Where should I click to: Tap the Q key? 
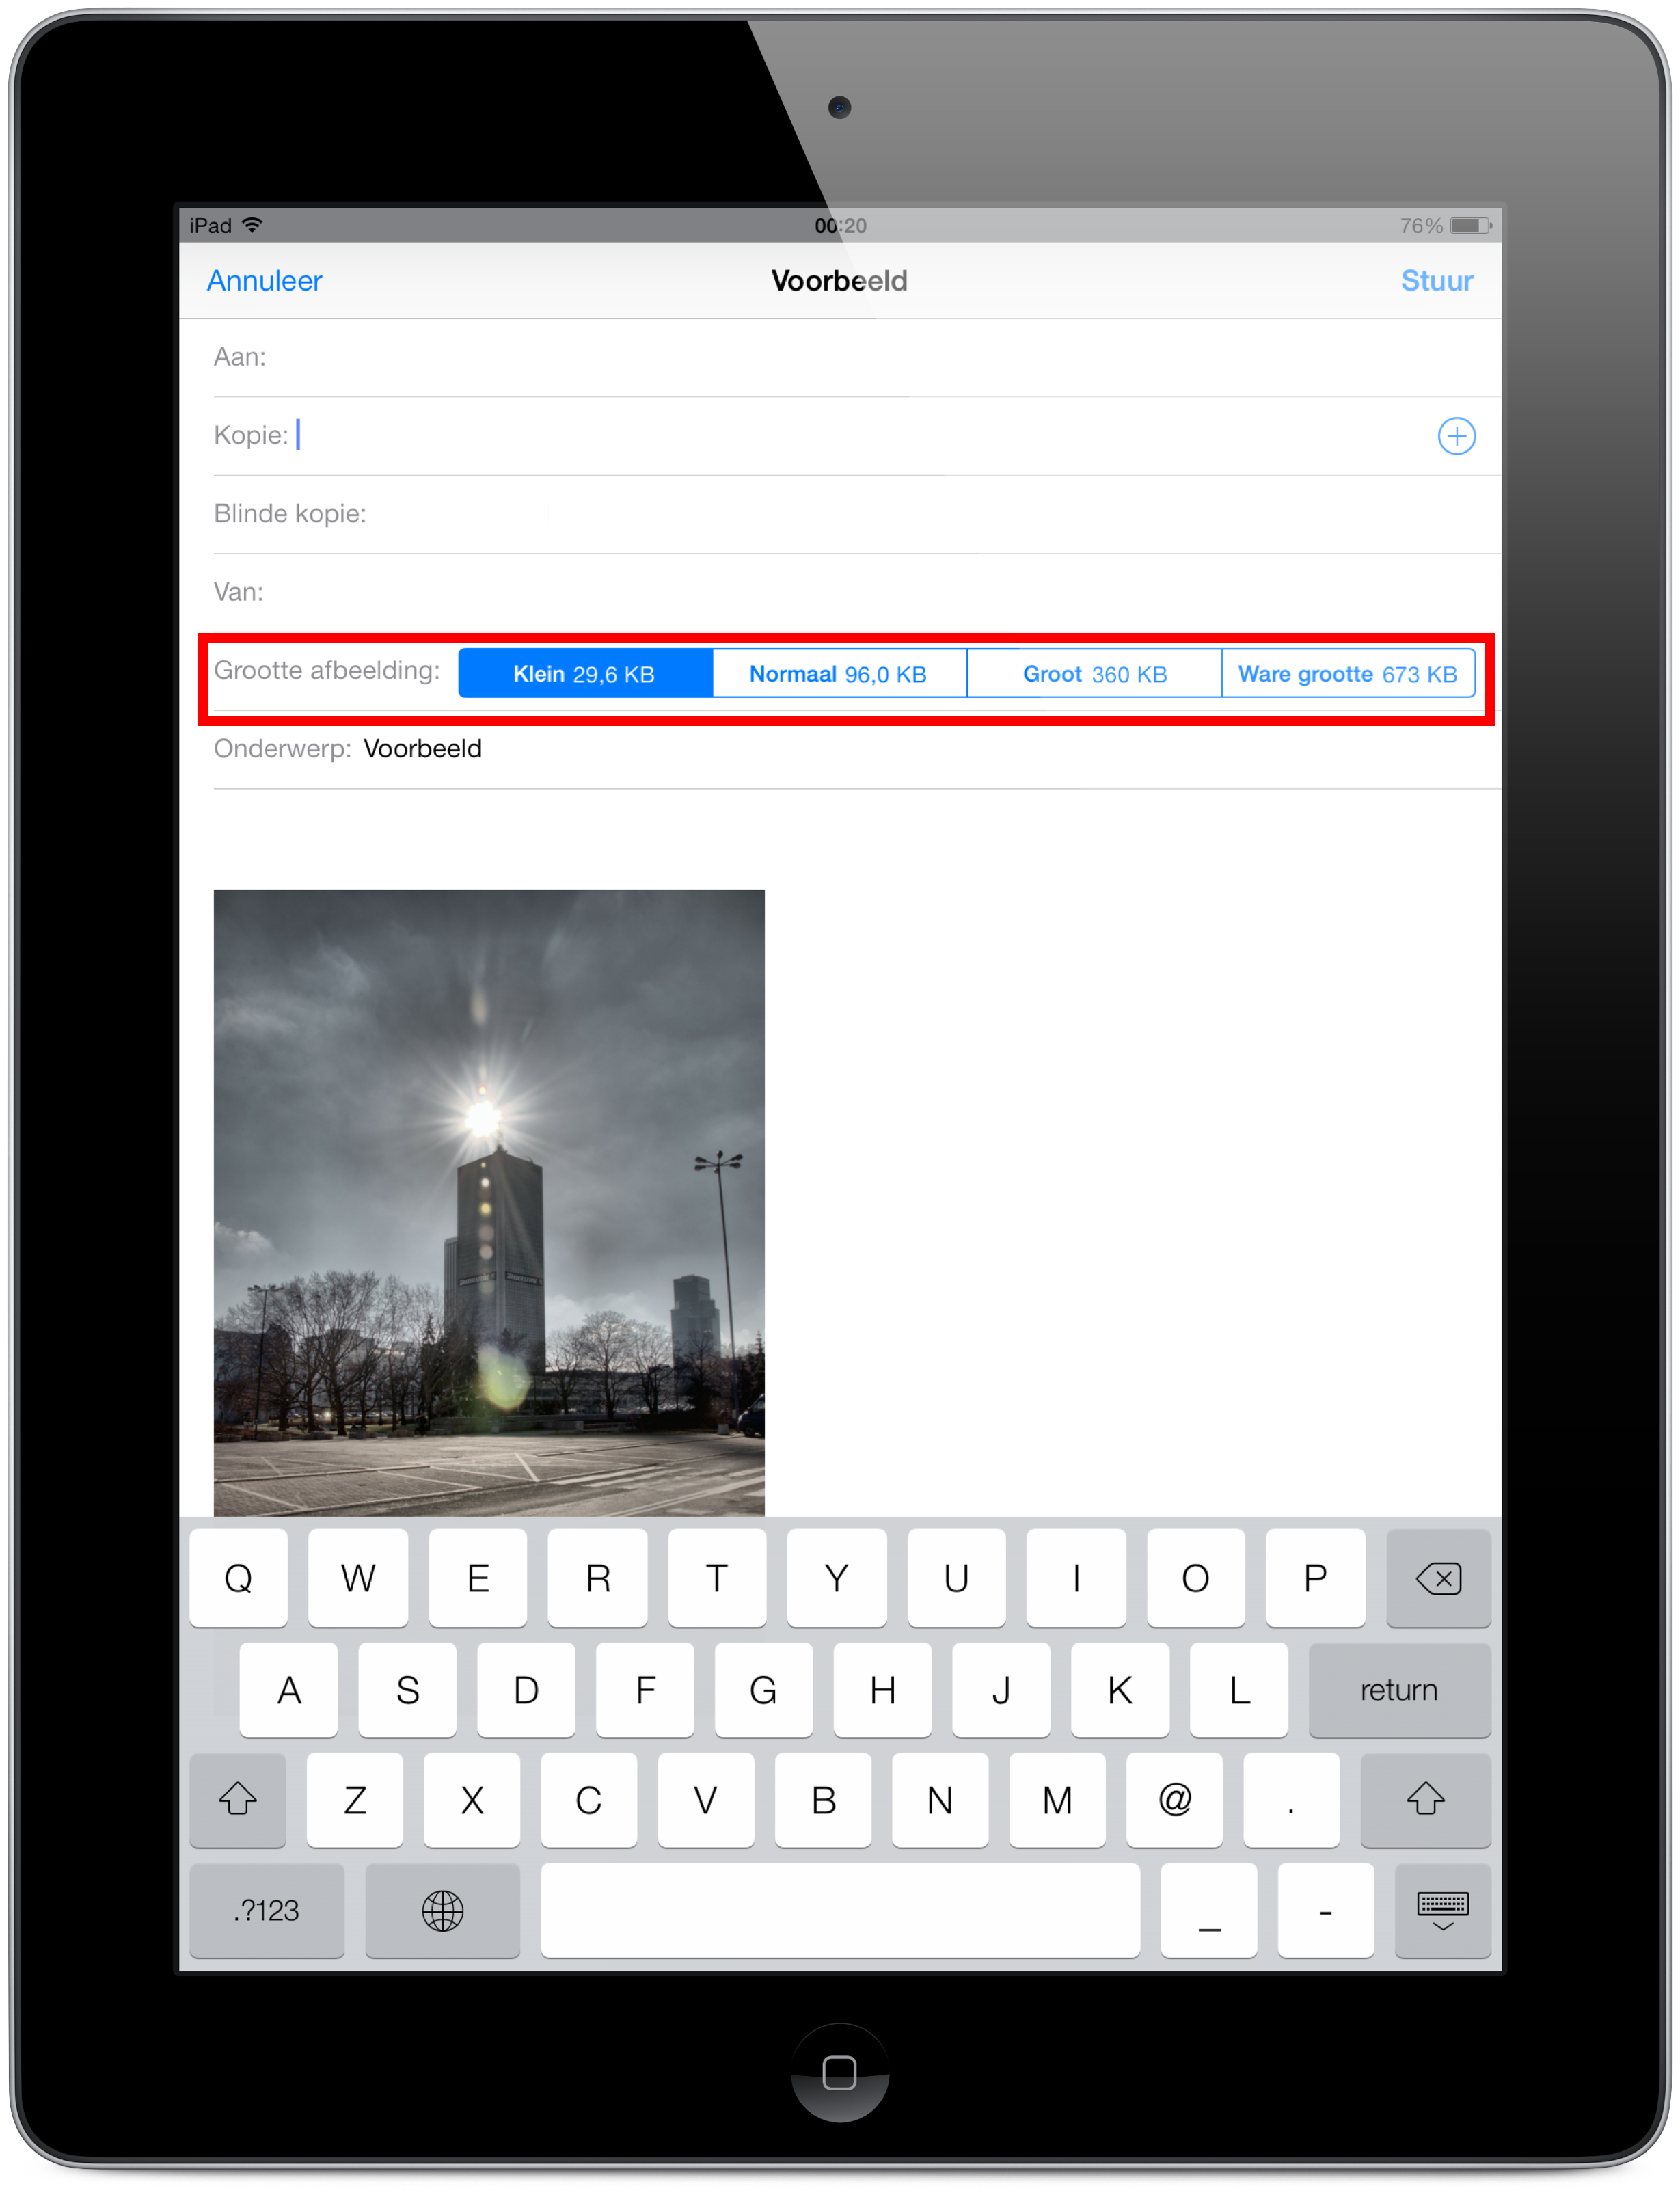point(238,1578)
